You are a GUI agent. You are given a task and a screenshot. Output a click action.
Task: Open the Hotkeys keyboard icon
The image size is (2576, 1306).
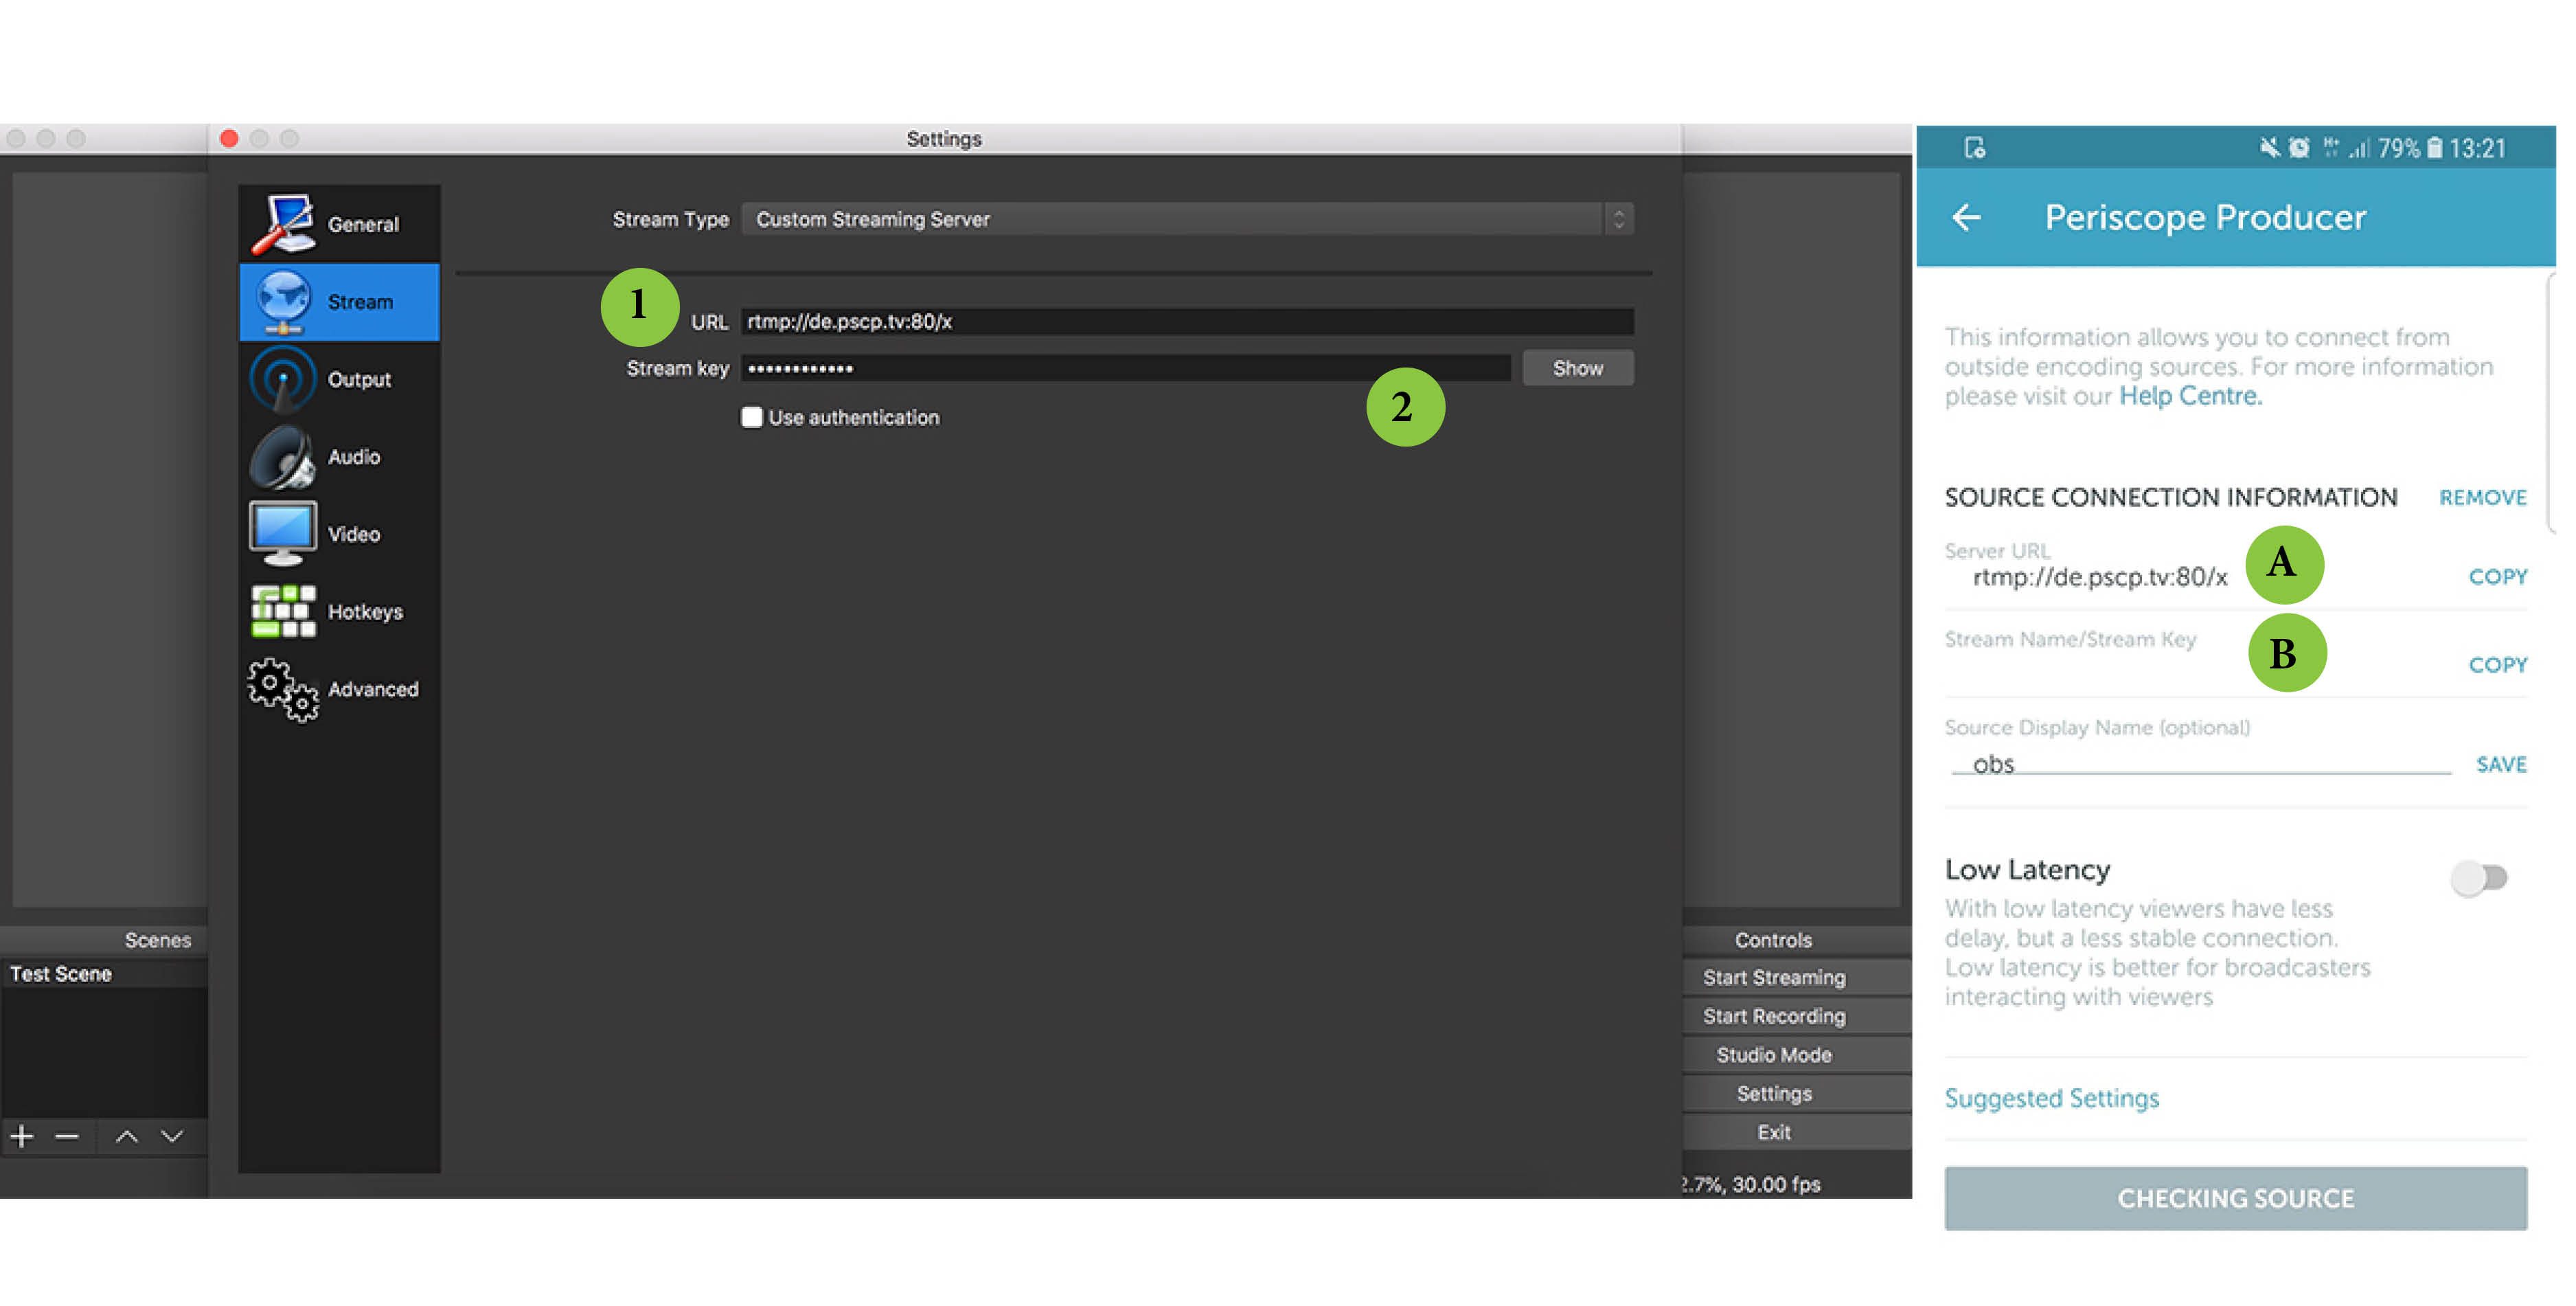pos(284,611)
